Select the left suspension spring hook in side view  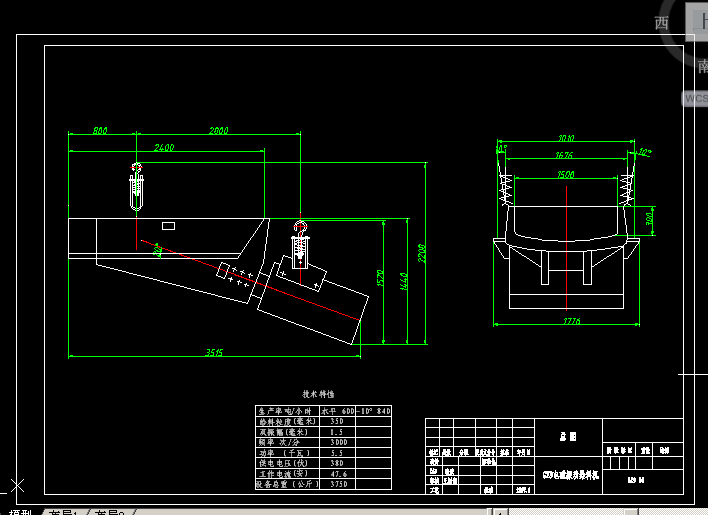point(136,186)
